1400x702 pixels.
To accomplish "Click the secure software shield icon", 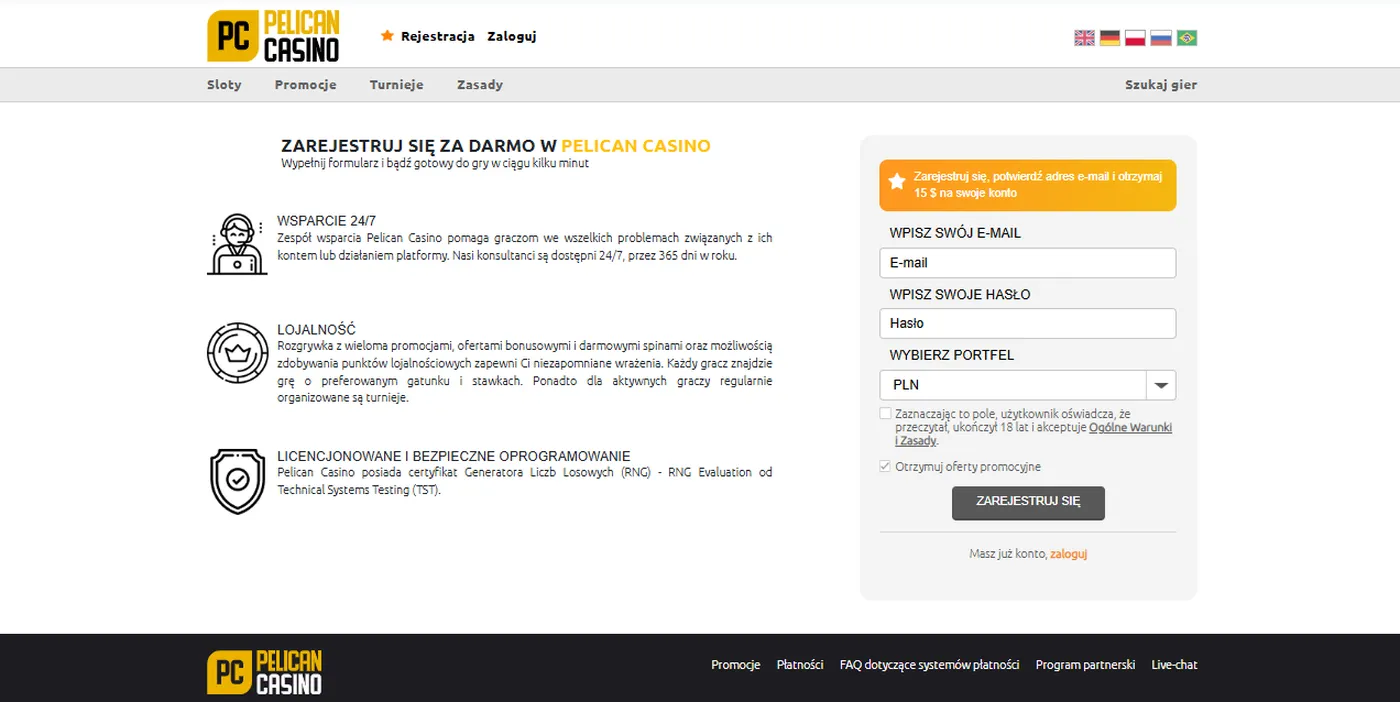I will click(x=238, y=480).
